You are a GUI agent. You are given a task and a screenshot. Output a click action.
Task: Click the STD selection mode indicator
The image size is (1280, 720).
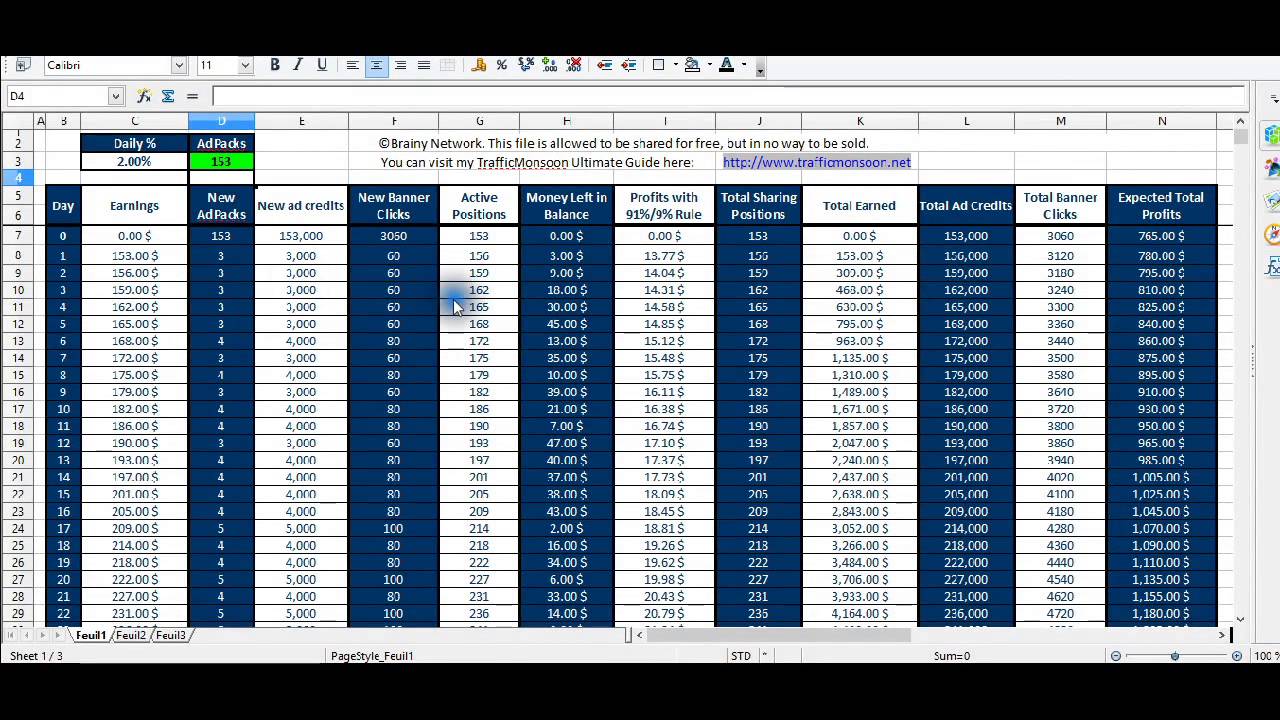coord(741,656)
